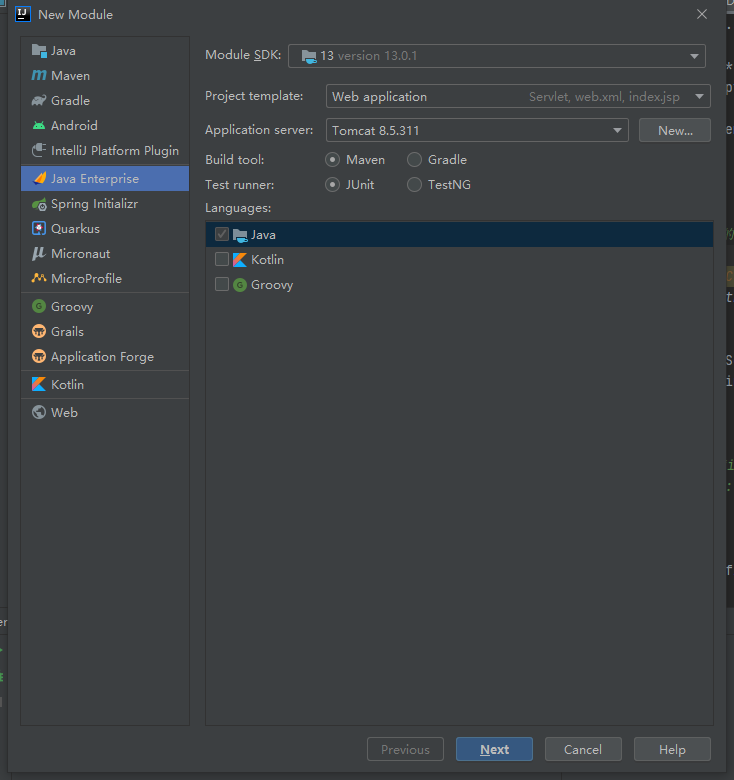Image resolution: width=734 pixels, height=780 pixels.
Task: Click the Groovy row text in Languages list
Action: pyautogui.click(x=272, y=285)
